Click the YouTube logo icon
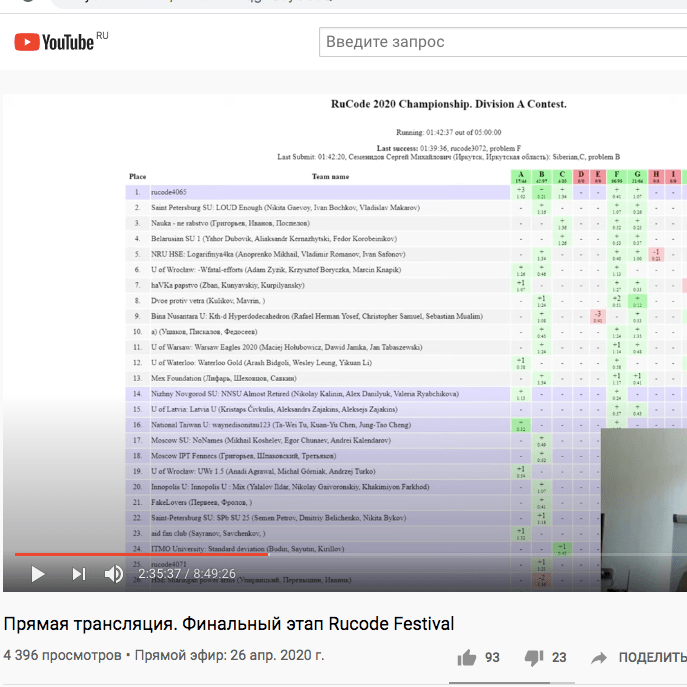 tap(27, 42)
